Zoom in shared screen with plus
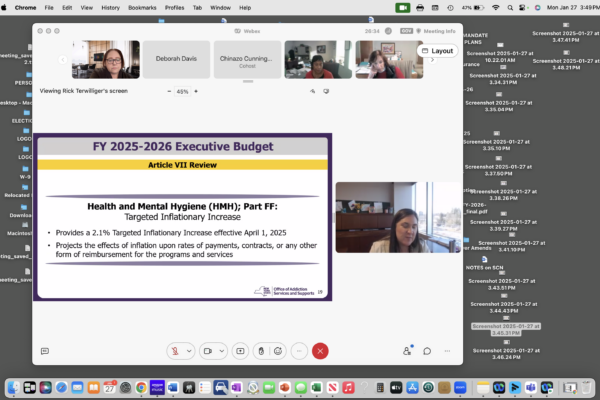This screenshot has height=400, width=600. pyautogui.click(x=196, y=91)
